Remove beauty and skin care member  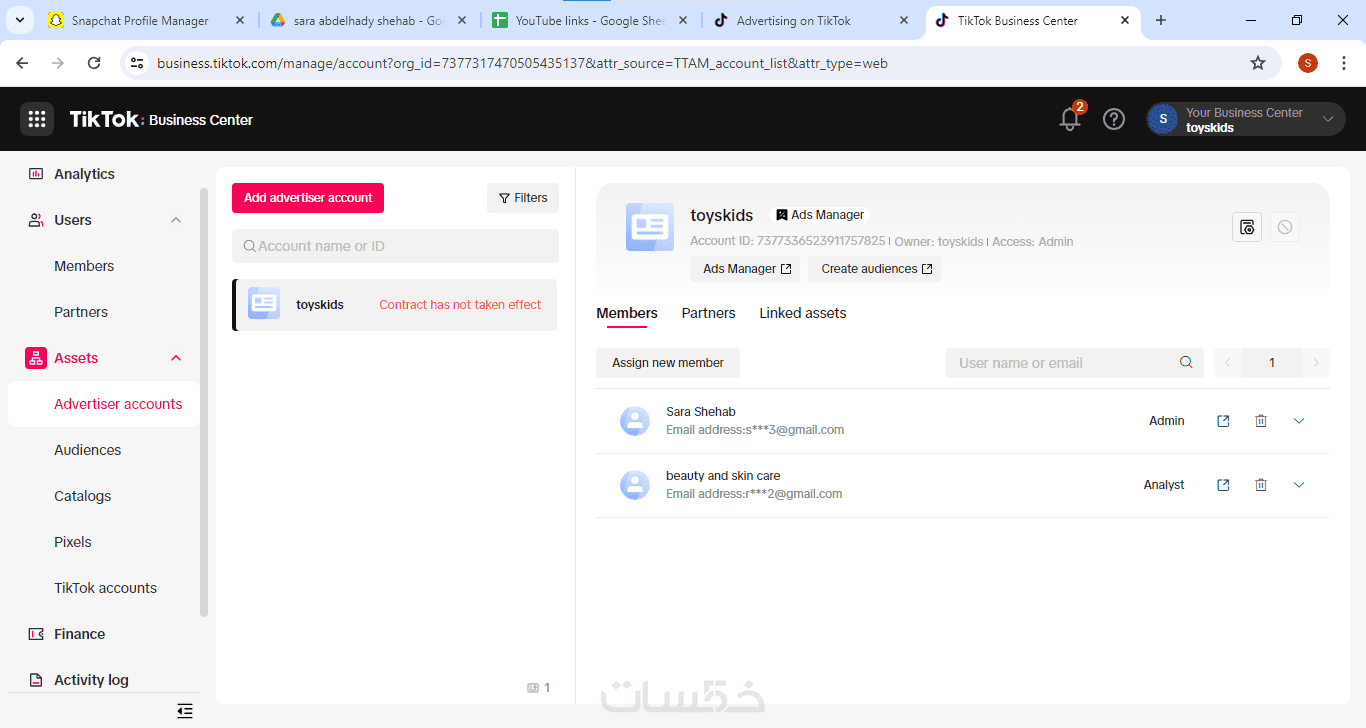(x=1261, y=485)
